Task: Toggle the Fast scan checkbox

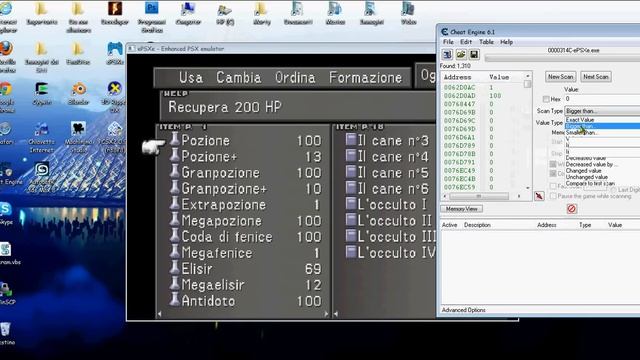Action: 553,186
